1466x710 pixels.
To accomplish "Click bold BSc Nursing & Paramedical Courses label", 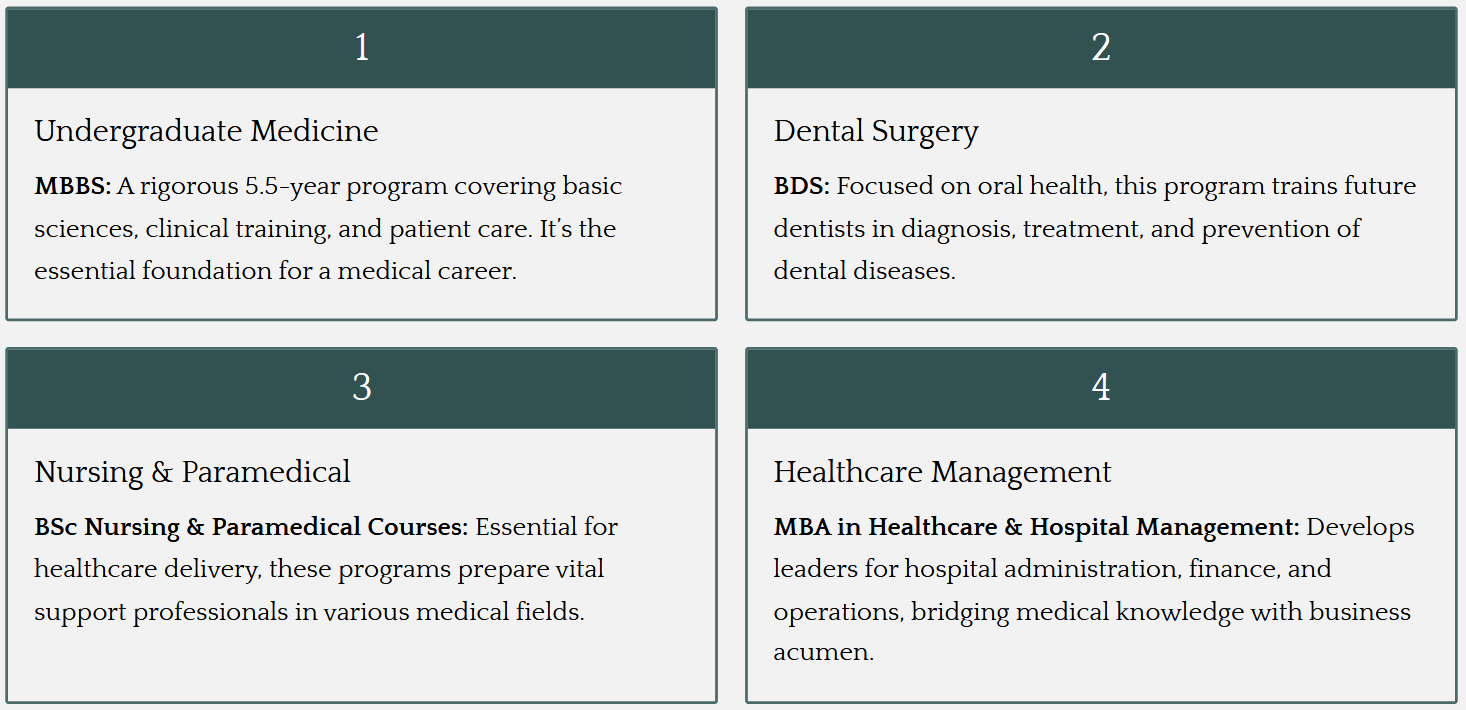I will tap(251, 527).
